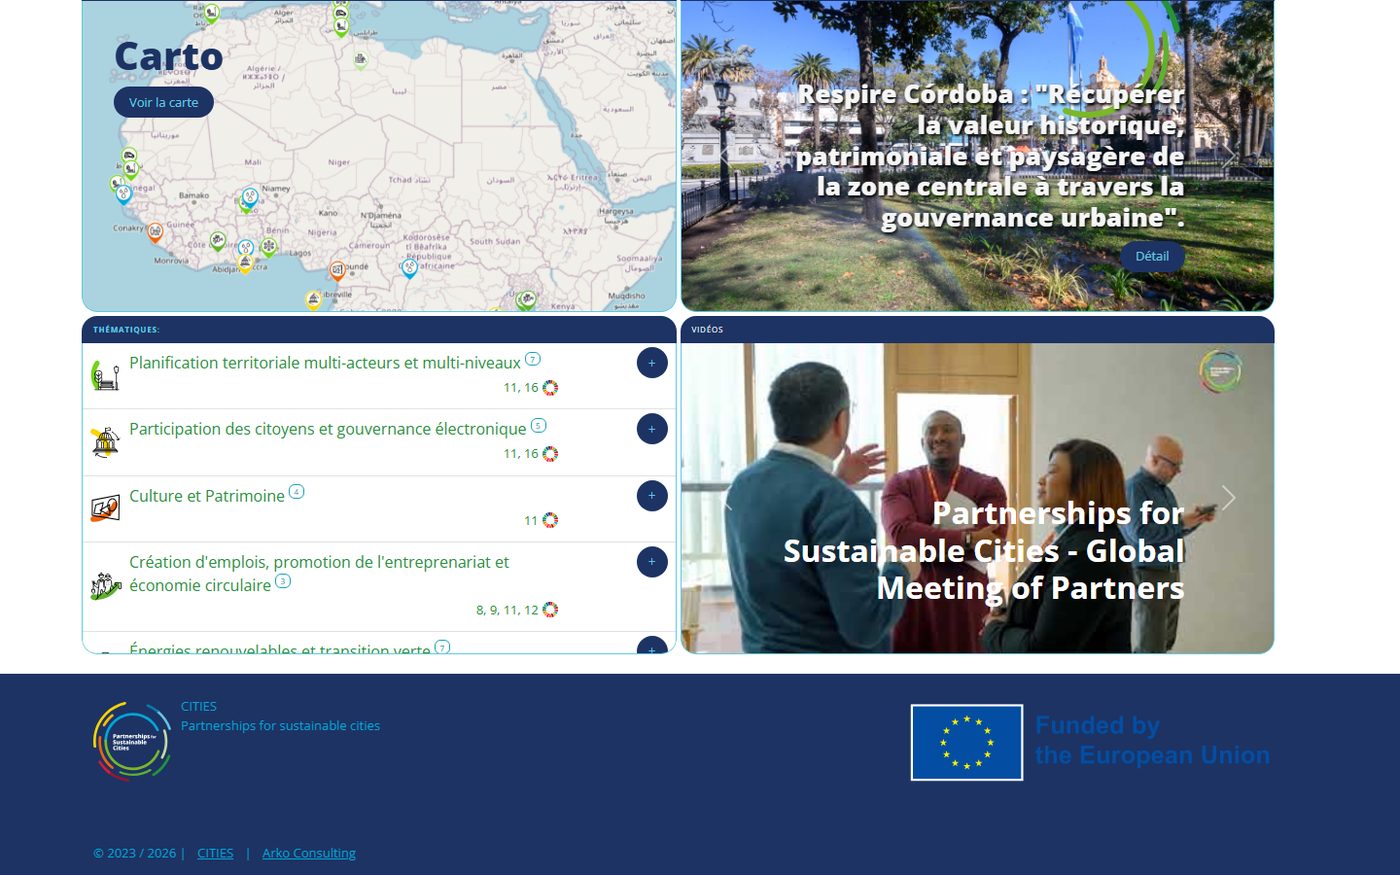Viewport: 1400px width, 875px height.
Task: Click the Détail button on Córdoba slide
Action: pos(1151,256)
